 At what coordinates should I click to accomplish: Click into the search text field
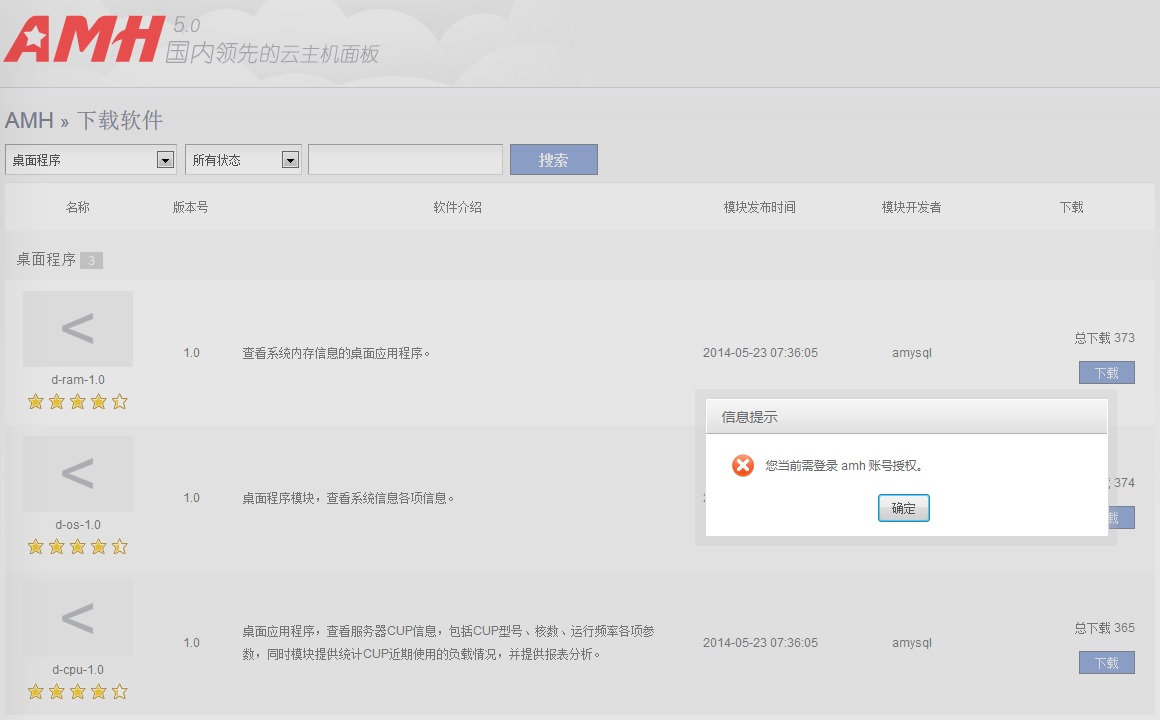(x=405, y=160)
